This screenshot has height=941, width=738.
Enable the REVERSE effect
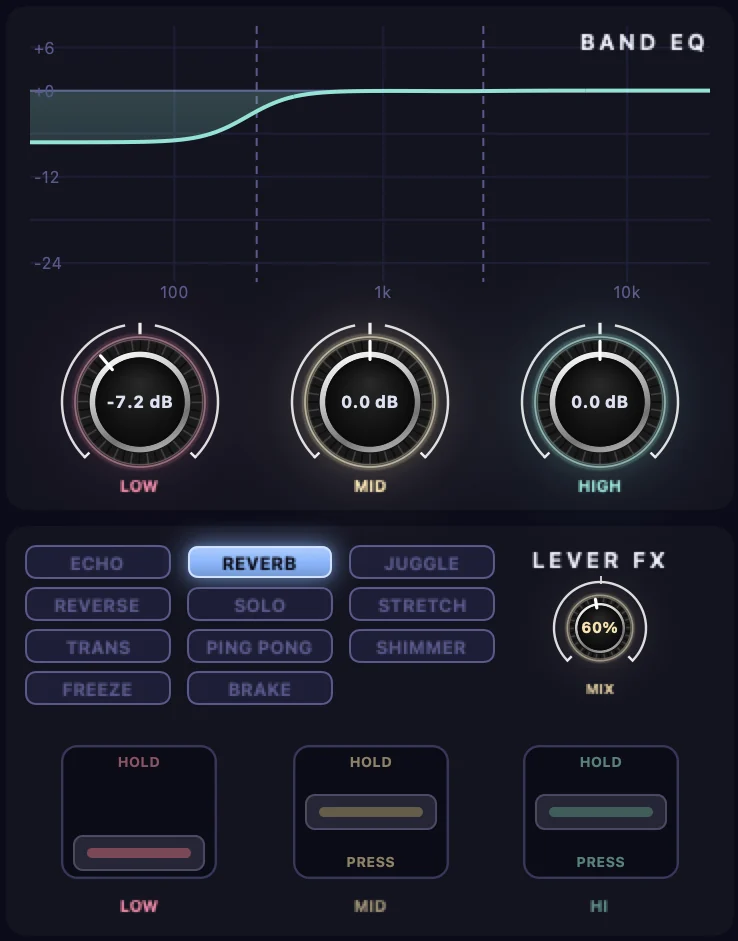[98, 604]
